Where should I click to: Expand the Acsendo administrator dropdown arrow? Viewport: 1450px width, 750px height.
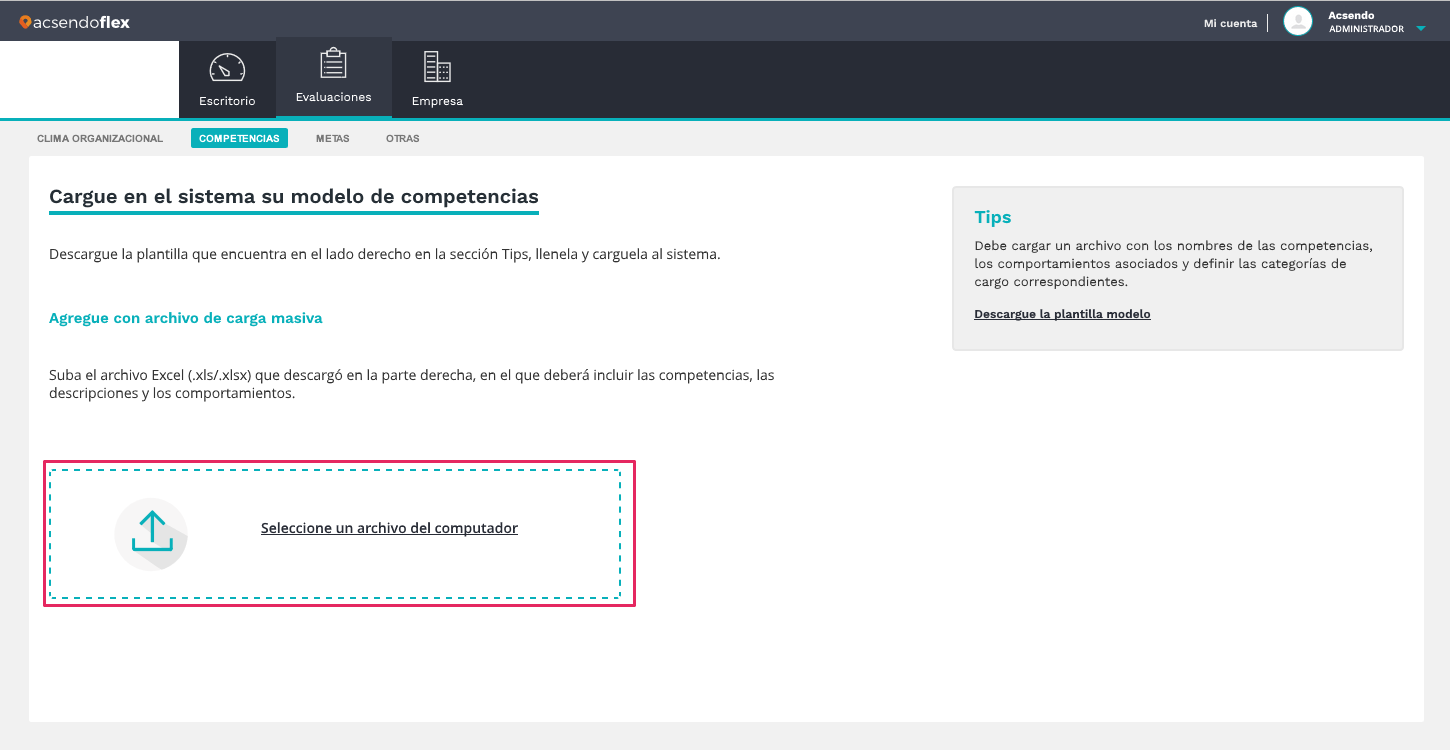tap(1421, 29)
